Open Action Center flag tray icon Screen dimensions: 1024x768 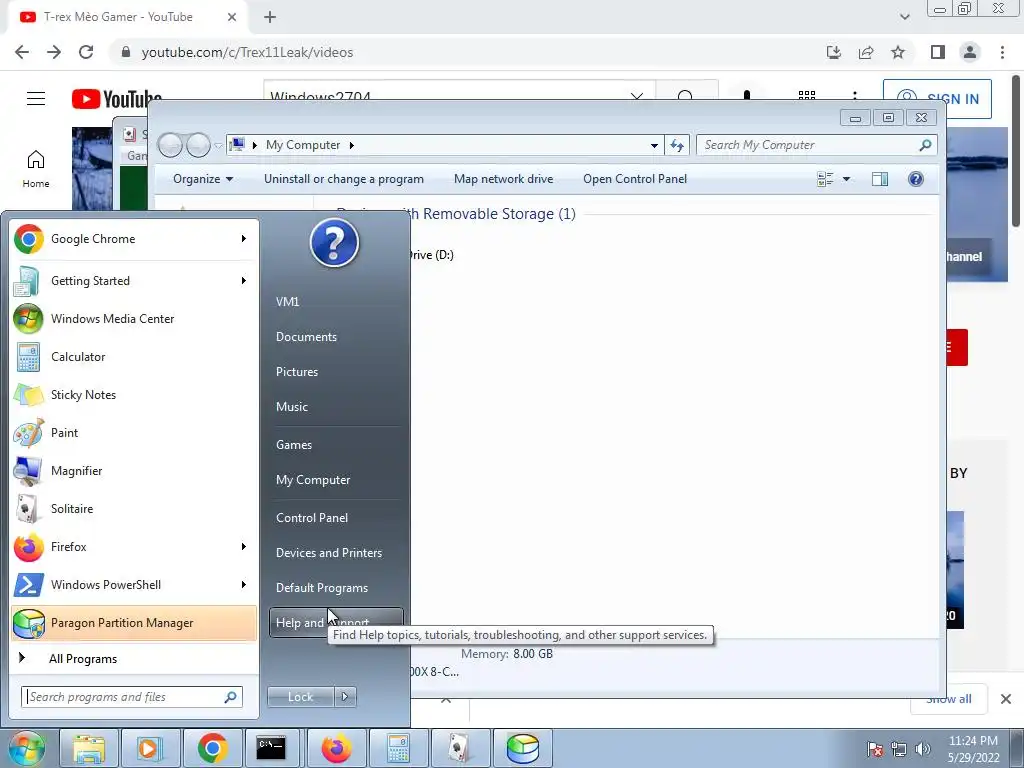click(875, 749)
